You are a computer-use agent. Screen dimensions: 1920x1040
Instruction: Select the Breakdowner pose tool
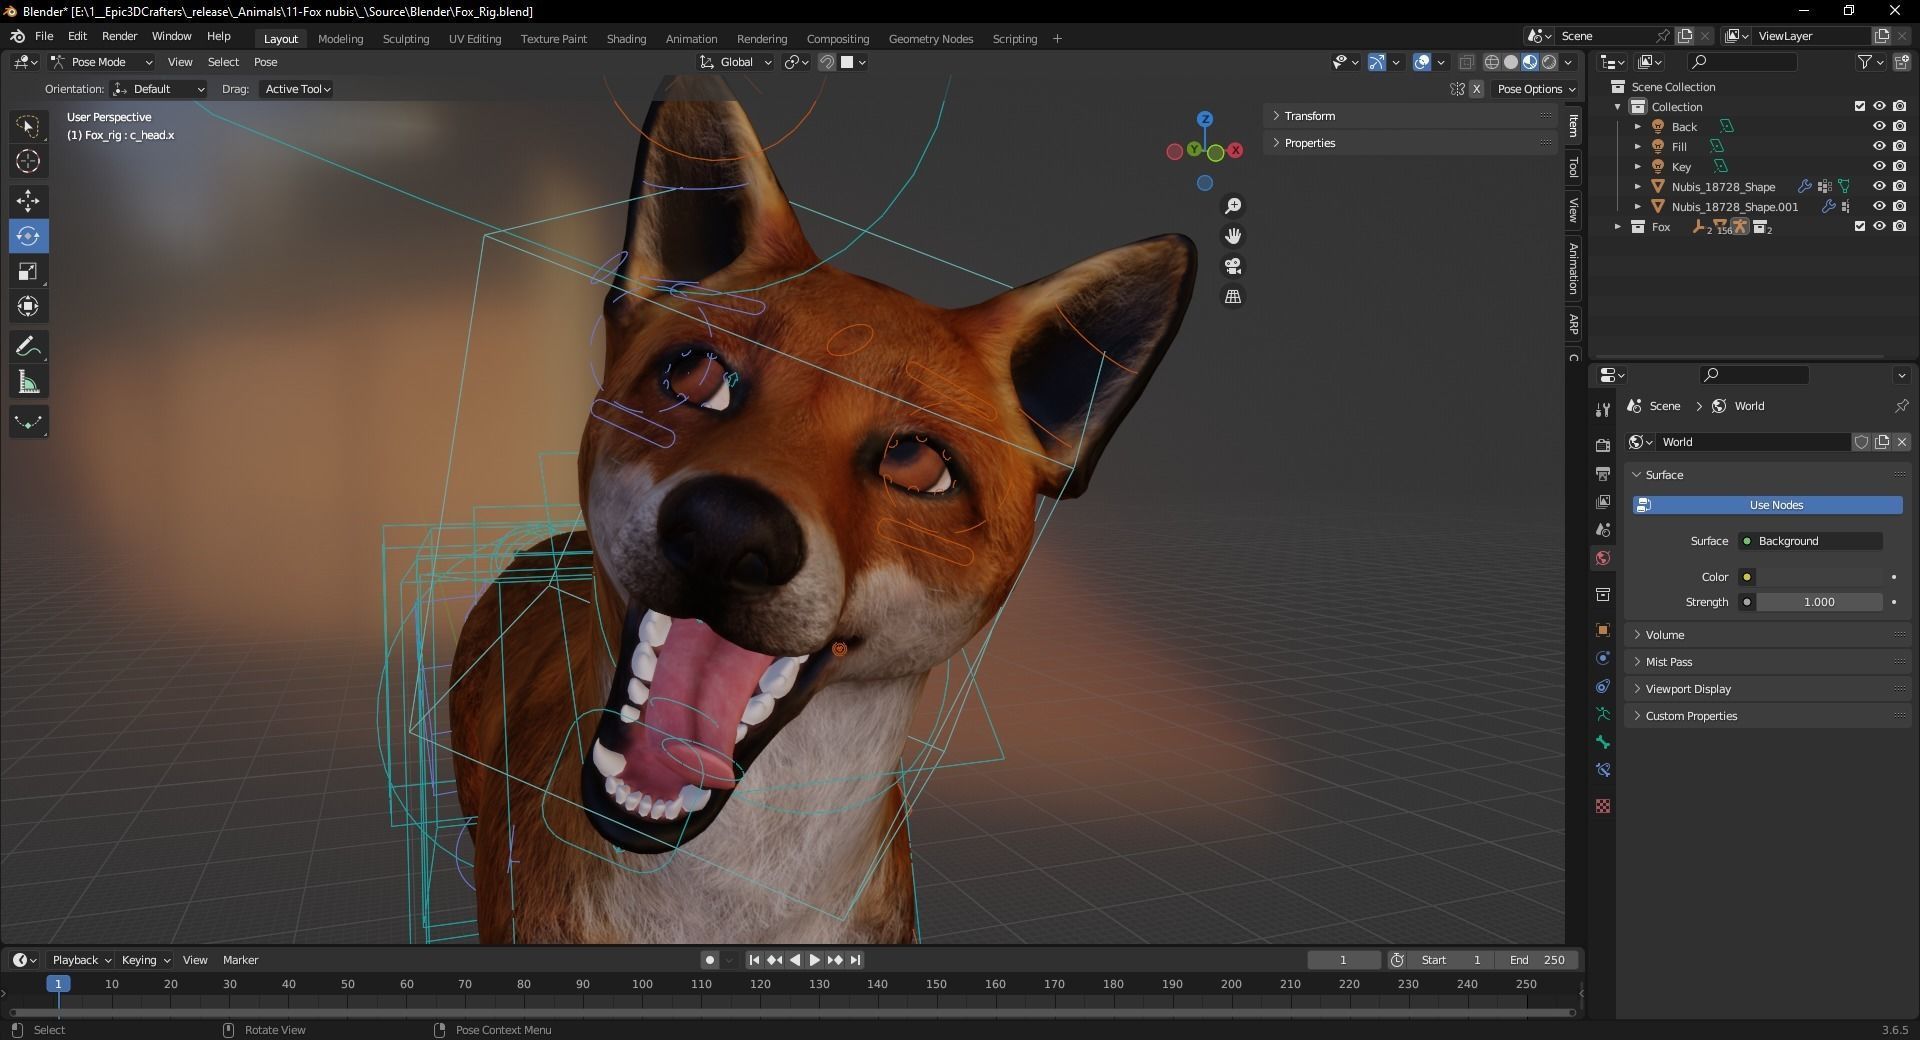pyautogui.click(x=28, y=422)
